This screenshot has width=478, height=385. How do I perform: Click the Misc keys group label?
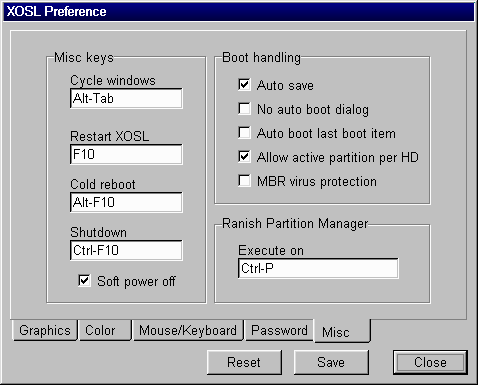tap(84, 57)
